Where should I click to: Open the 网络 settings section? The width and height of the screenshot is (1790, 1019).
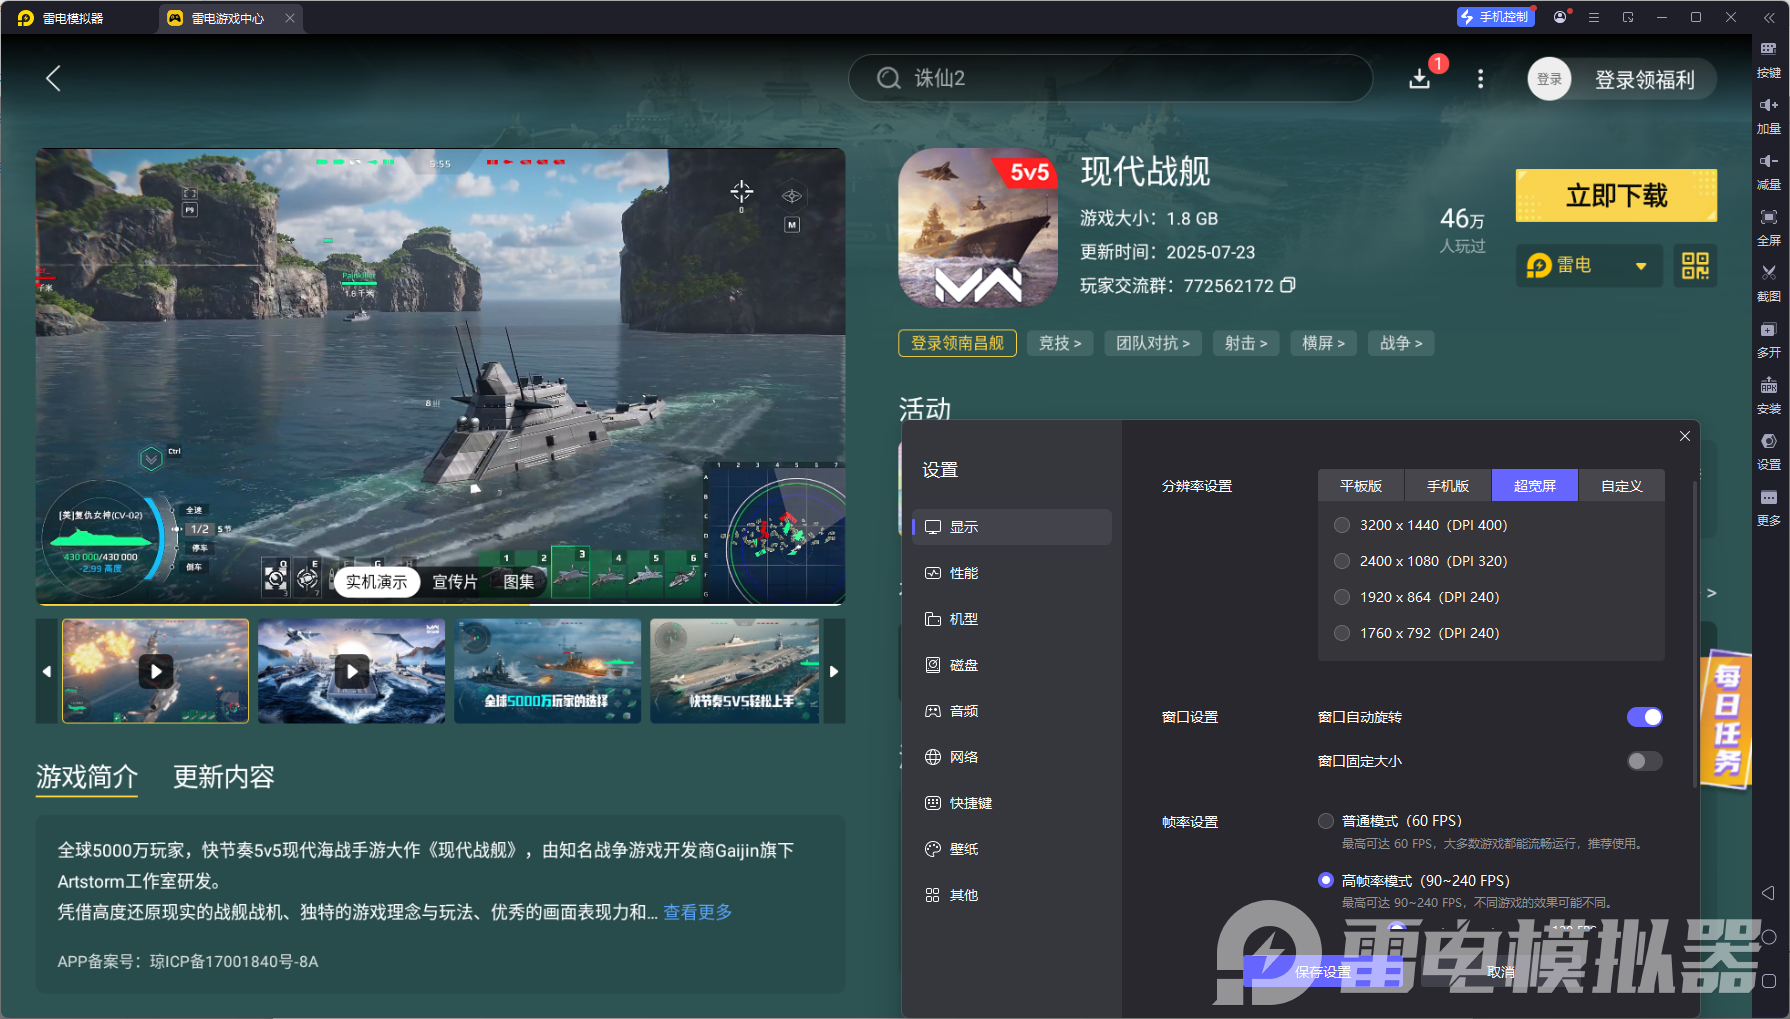coord(1012,757)
